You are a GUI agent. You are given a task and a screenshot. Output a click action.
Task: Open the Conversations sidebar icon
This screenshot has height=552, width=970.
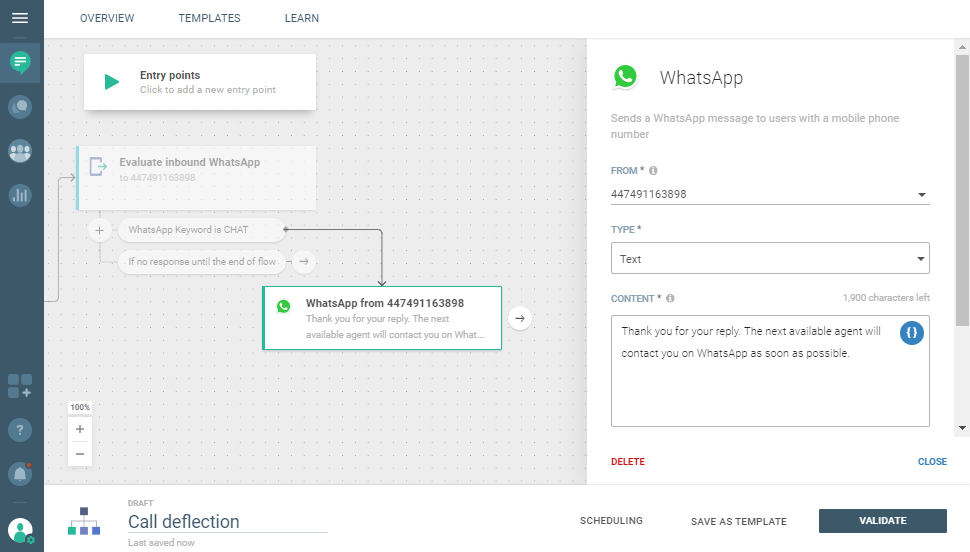click(x=20, y=107)
